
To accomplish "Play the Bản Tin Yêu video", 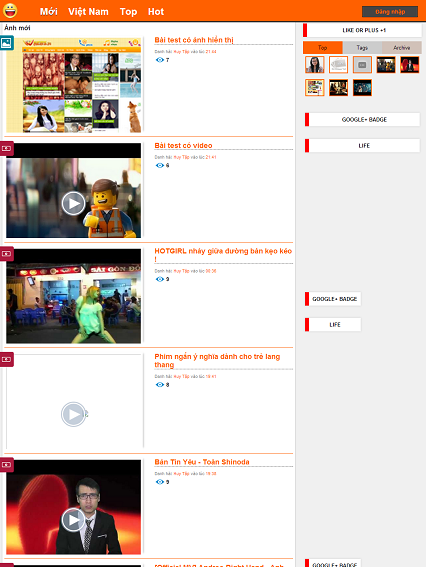I will [73, 520].
